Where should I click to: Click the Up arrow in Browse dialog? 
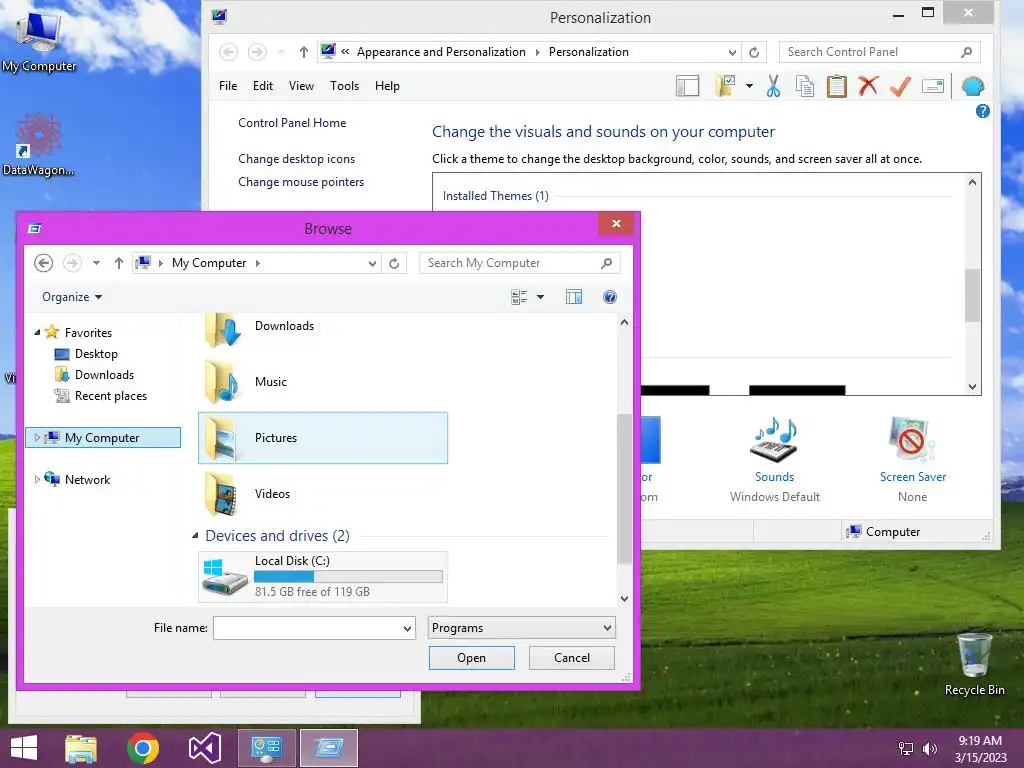point(119,263)
